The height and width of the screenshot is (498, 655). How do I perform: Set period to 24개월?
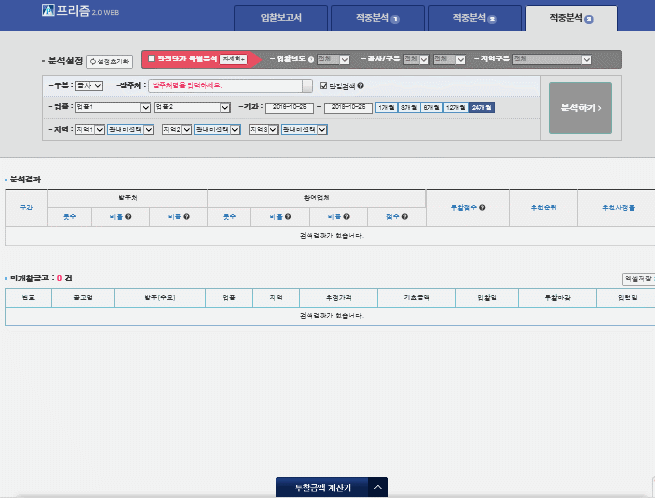pos(482,107)
